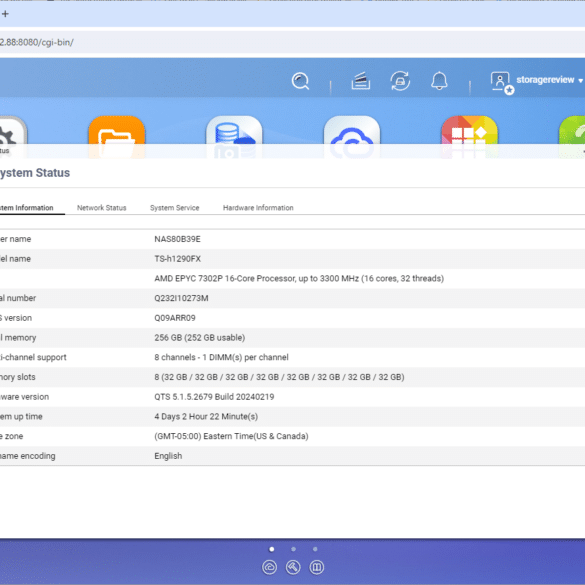Open Storage & Snapshots app icon

(x=234, y=137)
